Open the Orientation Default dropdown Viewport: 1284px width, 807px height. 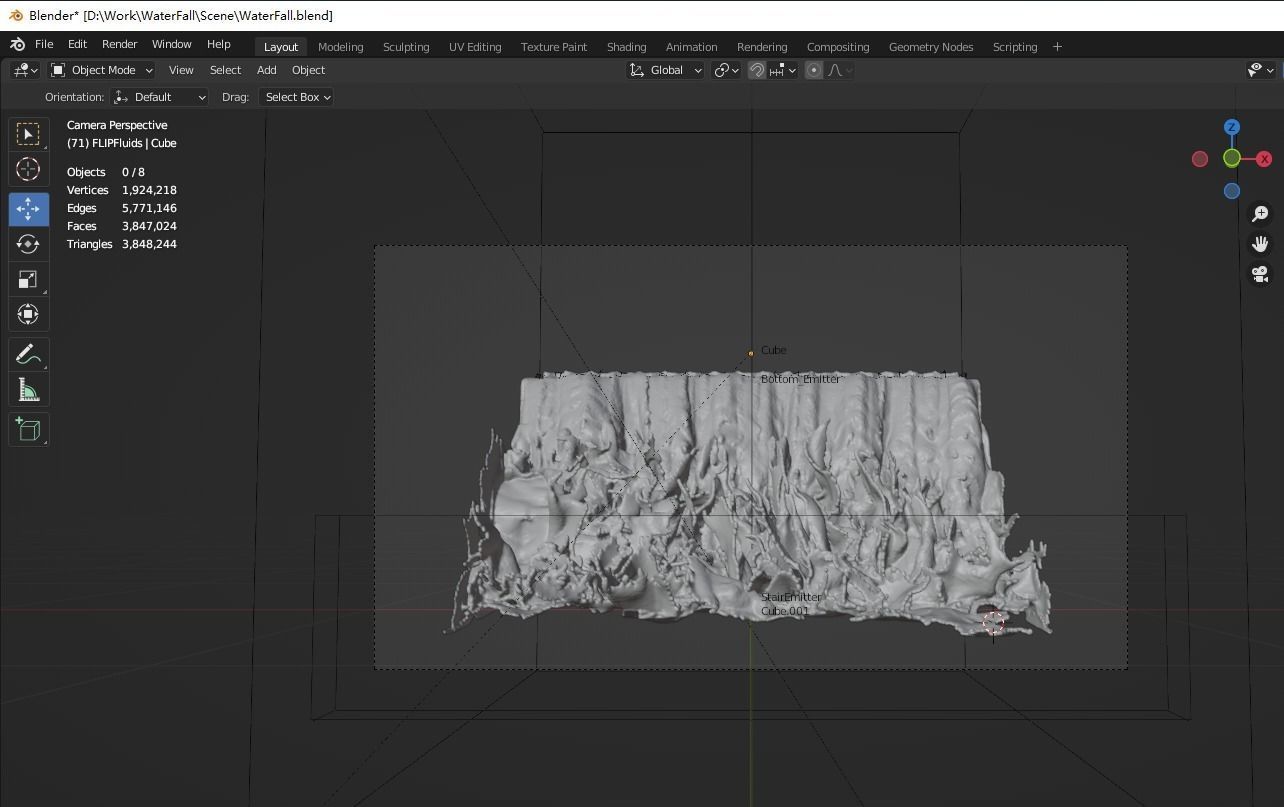coord(160,97)
